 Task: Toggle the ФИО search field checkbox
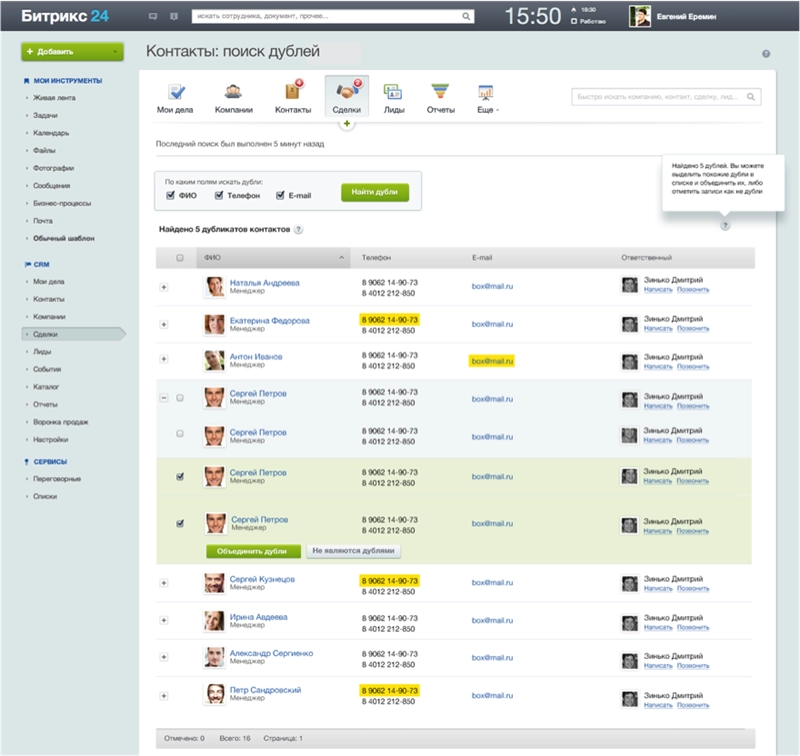171,195
